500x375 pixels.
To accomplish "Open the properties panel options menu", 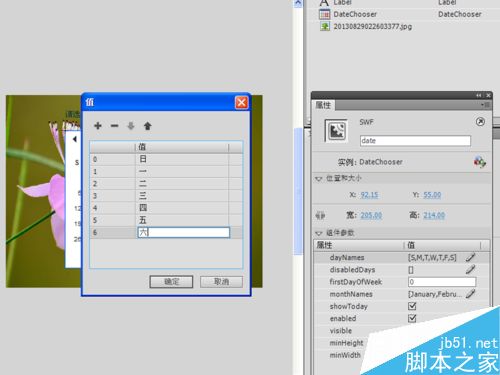I will point(485,105).
